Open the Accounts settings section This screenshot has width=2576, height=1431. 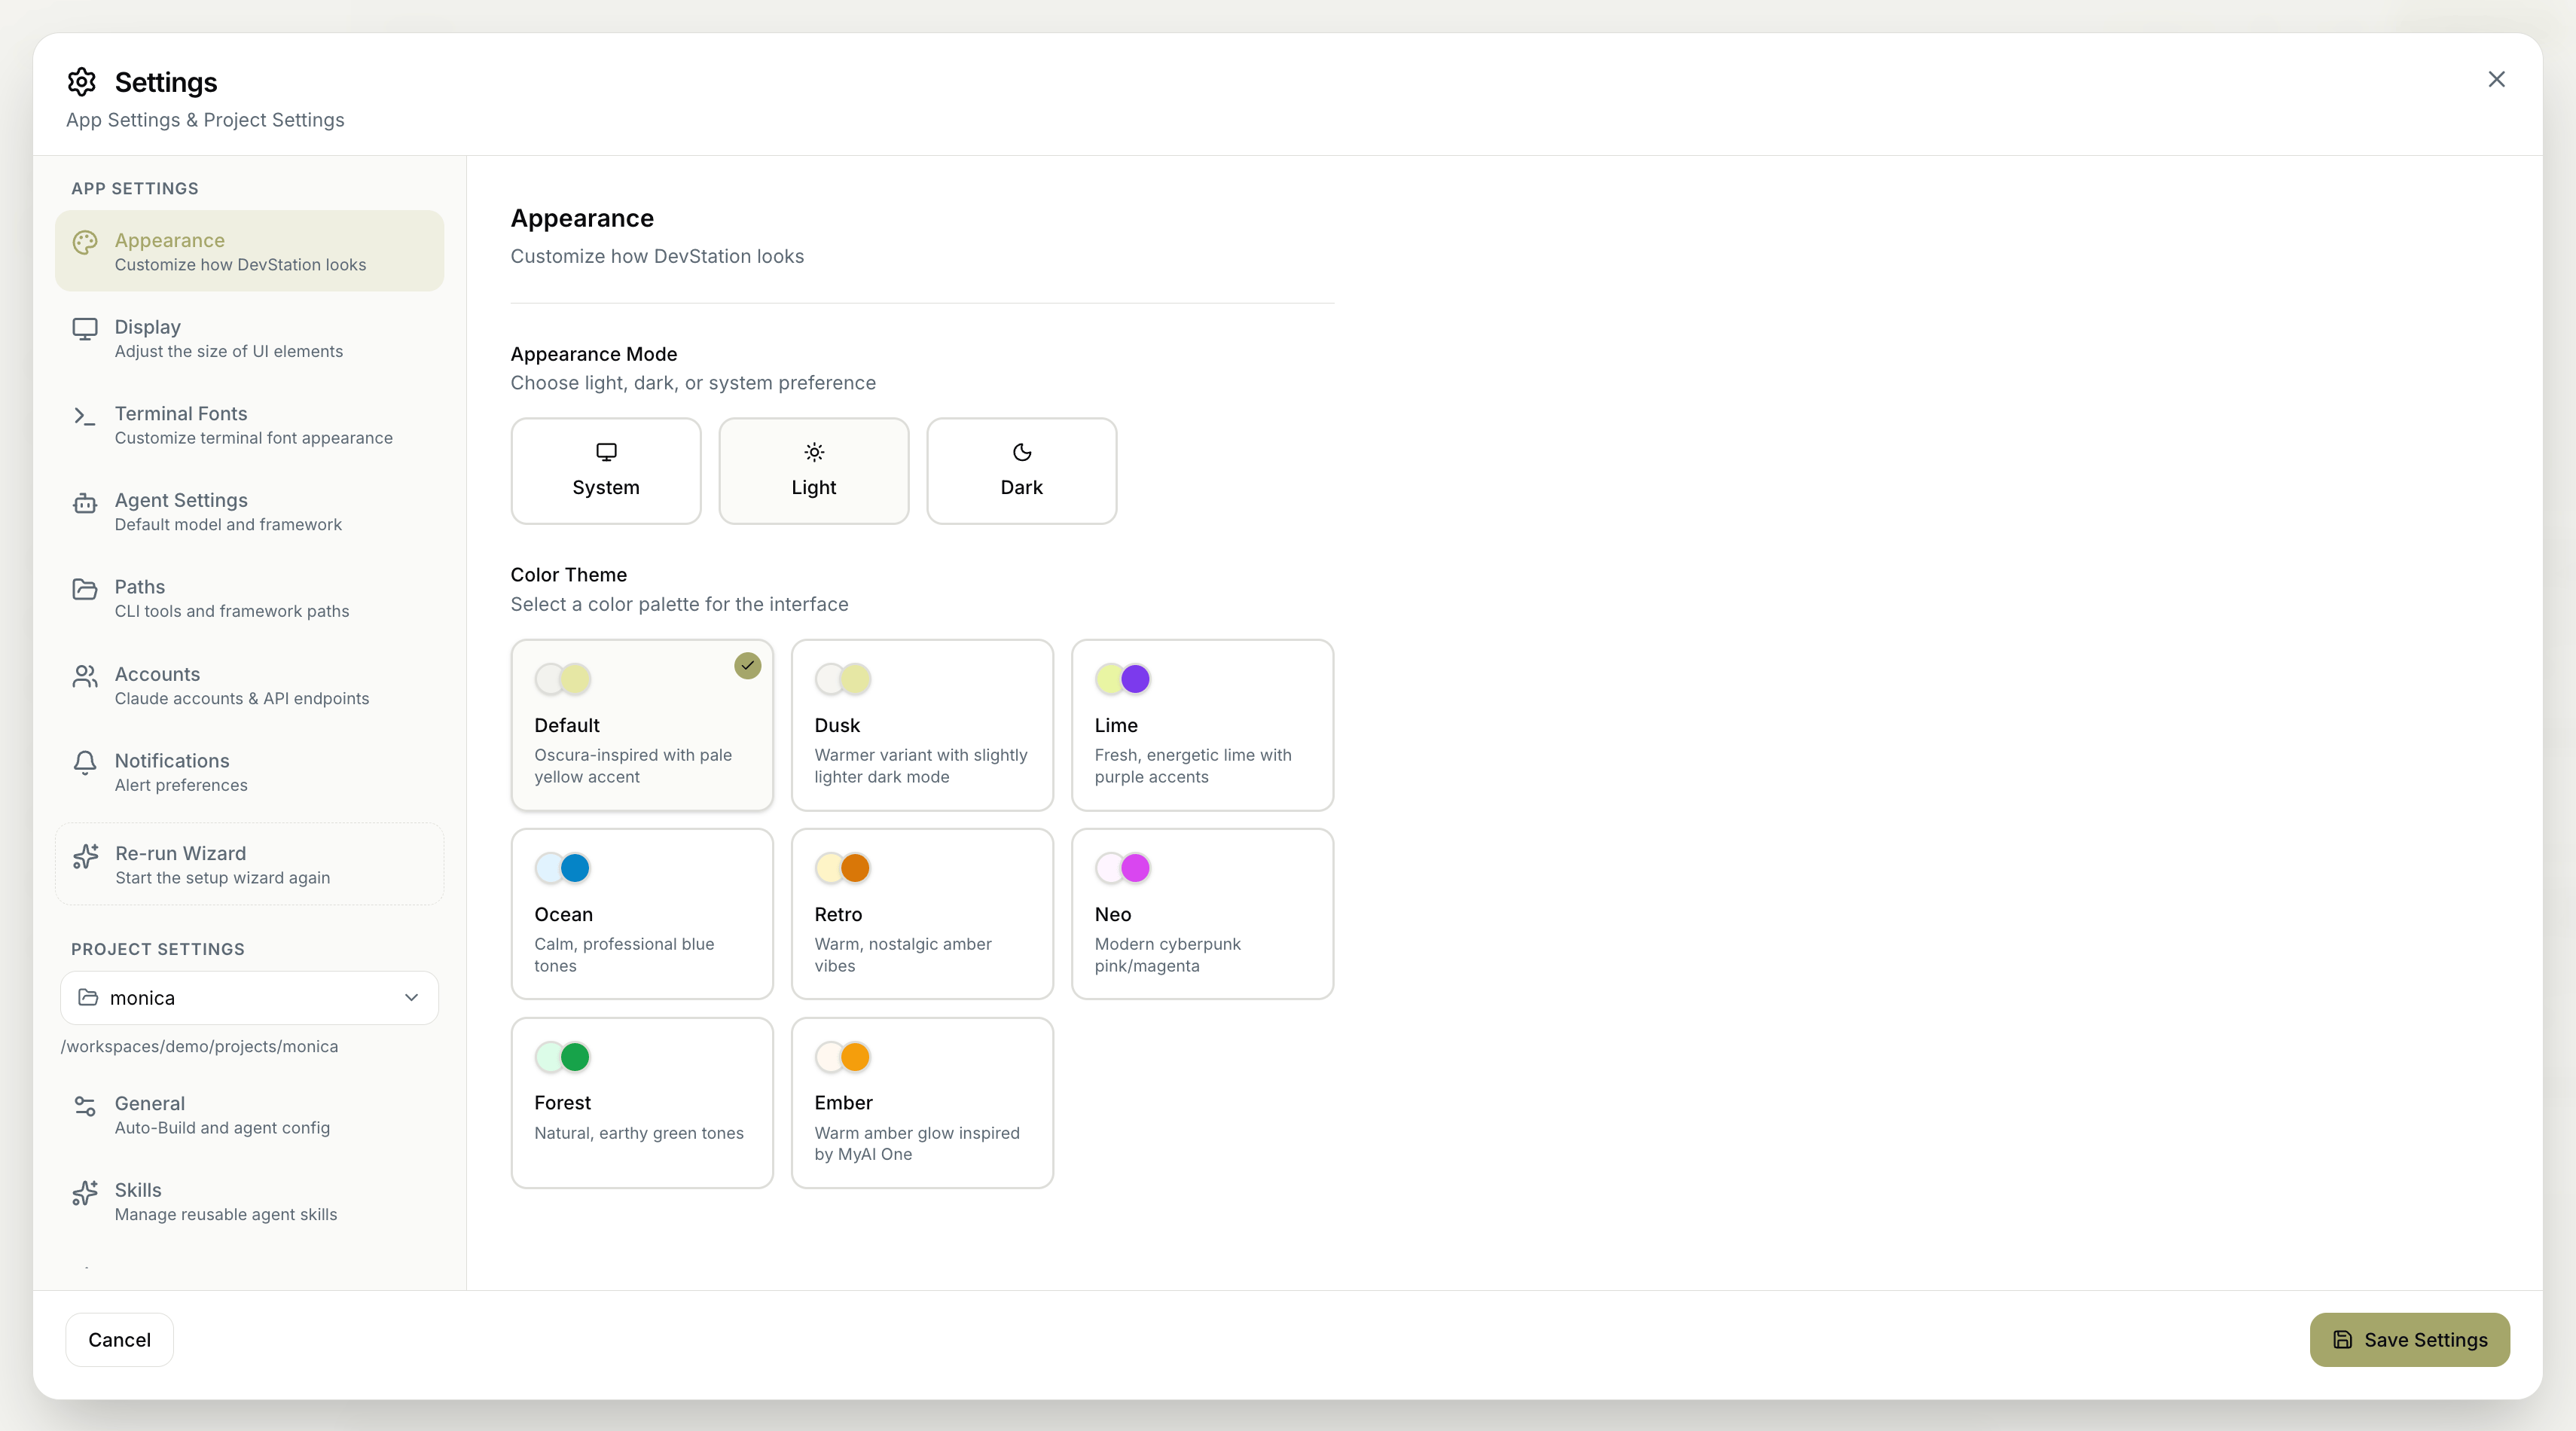coord(249,685)
